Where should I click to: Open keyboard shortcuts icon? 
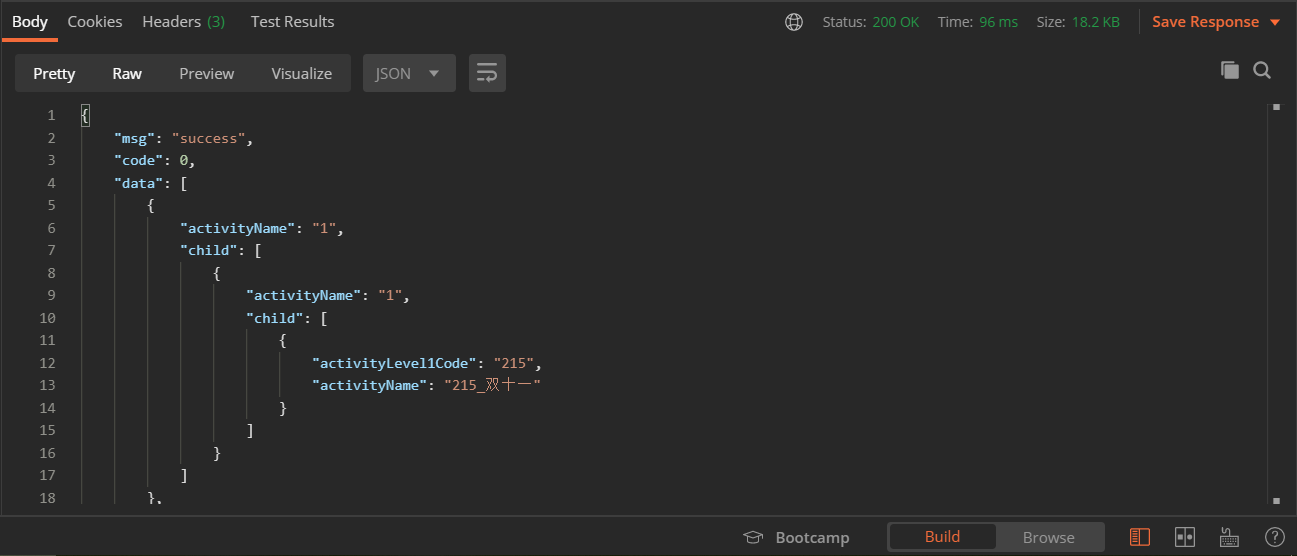[1230, 537]
